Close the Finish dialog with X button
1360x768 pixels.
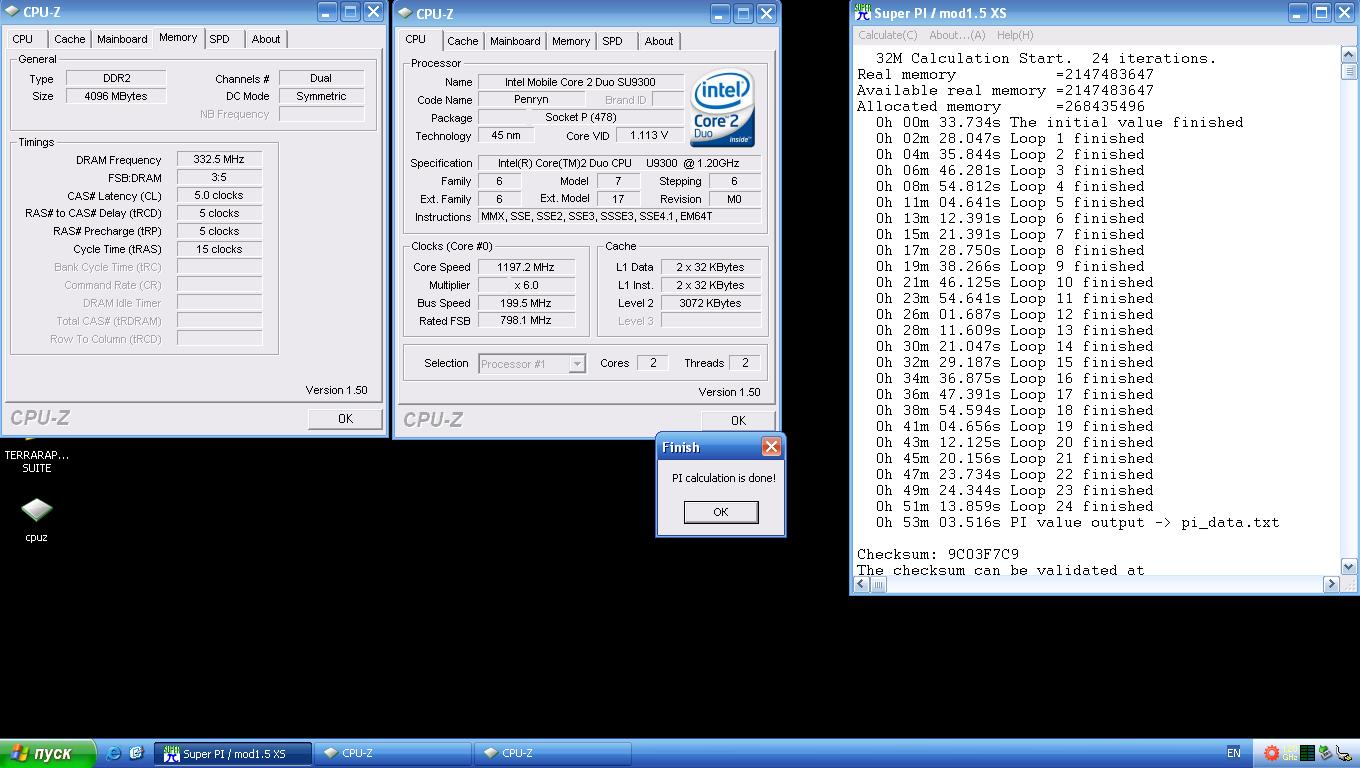pos(771,447)
